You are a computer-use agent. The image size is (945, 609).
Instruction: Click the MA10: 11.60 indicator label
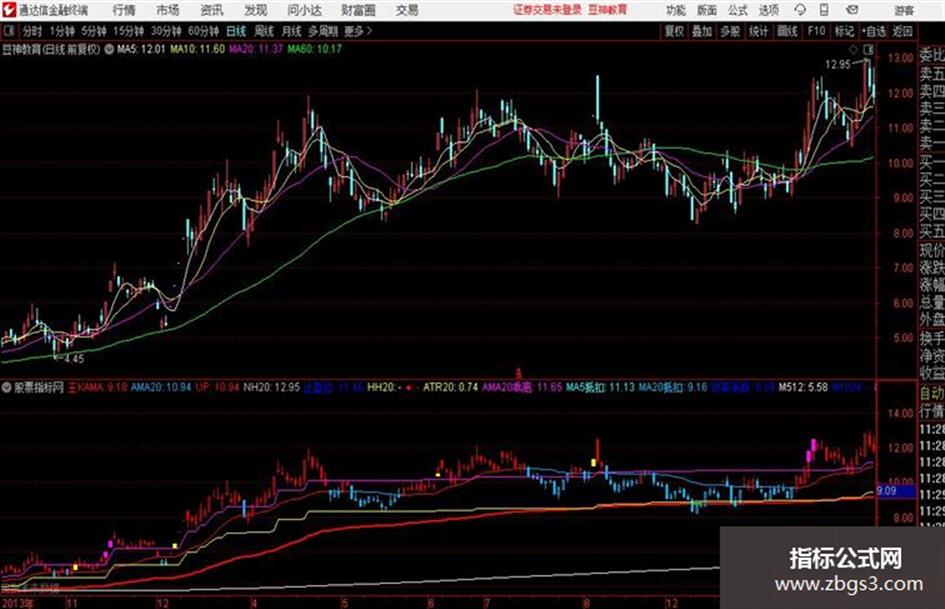point(197,49)
